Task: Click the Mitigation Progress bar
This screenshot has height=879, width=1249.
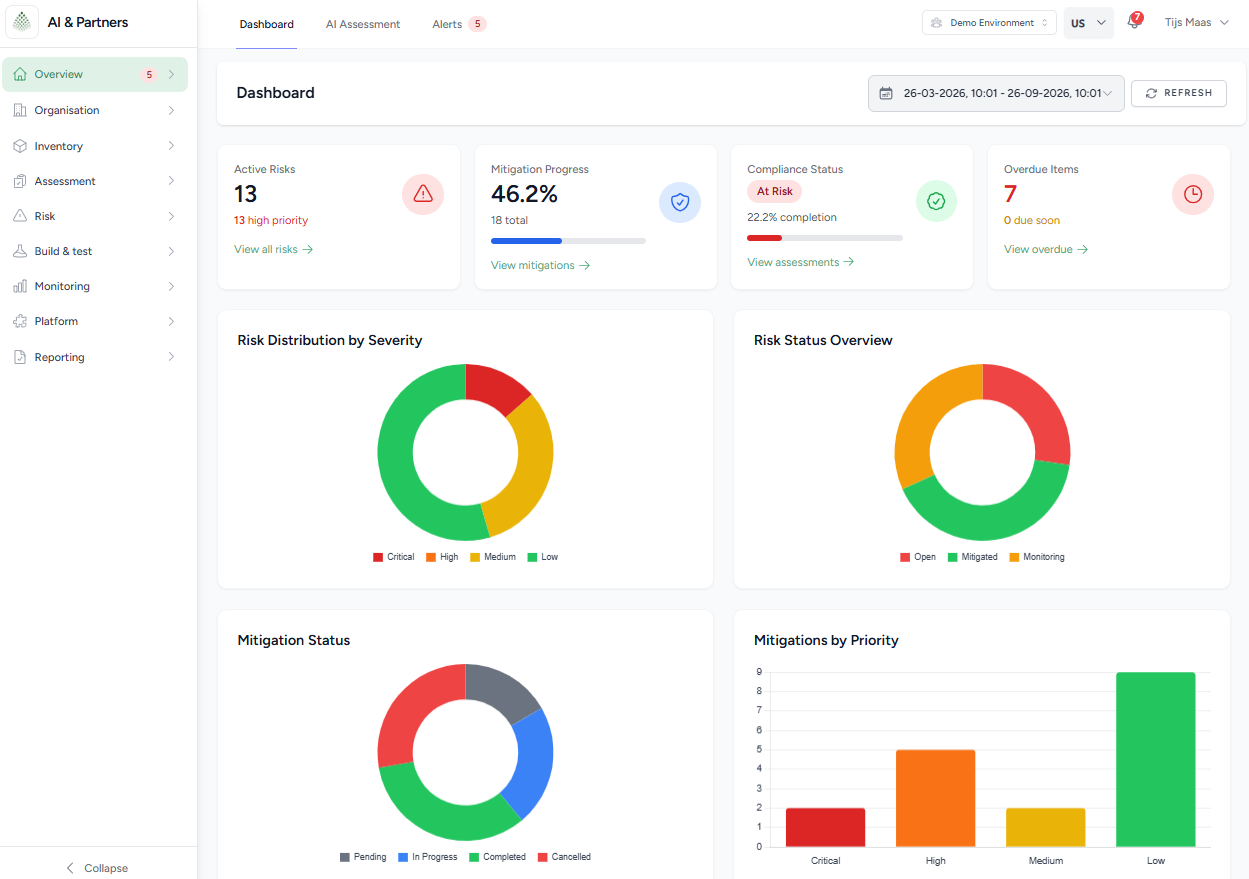Action: tap(568, 241)
